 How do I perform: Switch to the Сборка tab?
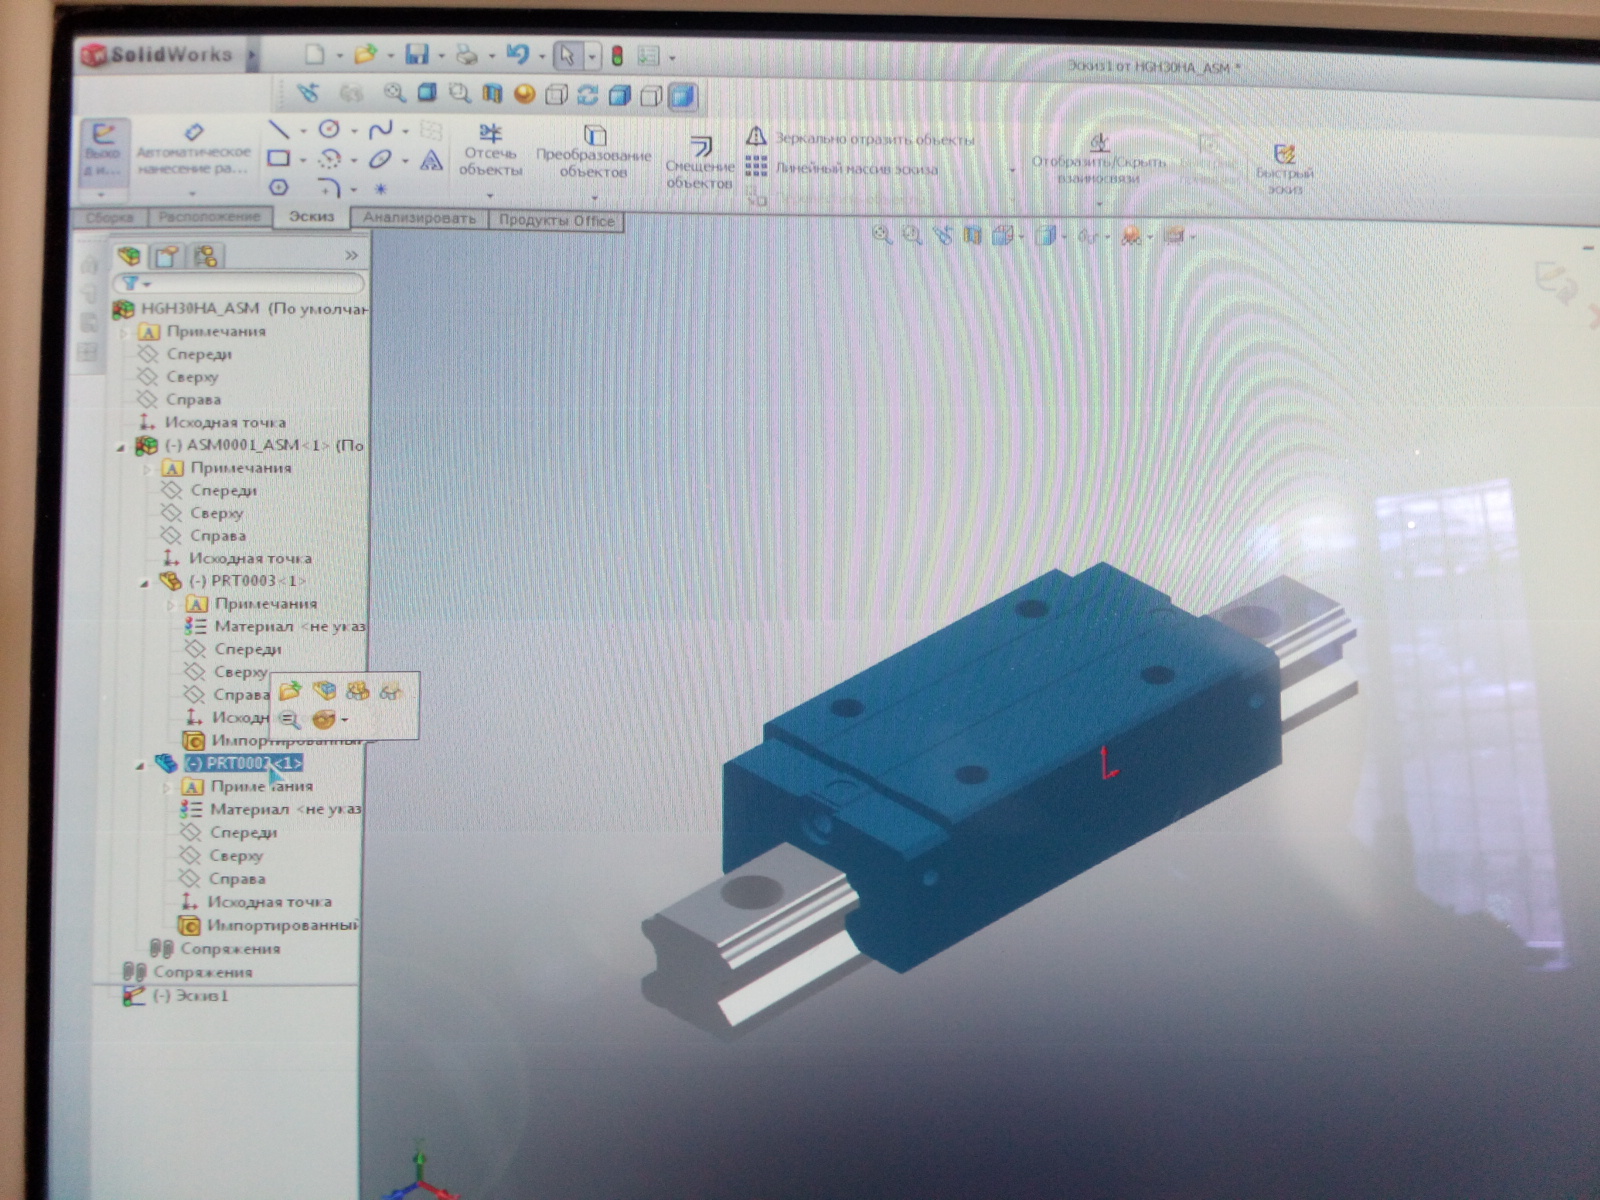pos(110,217)
